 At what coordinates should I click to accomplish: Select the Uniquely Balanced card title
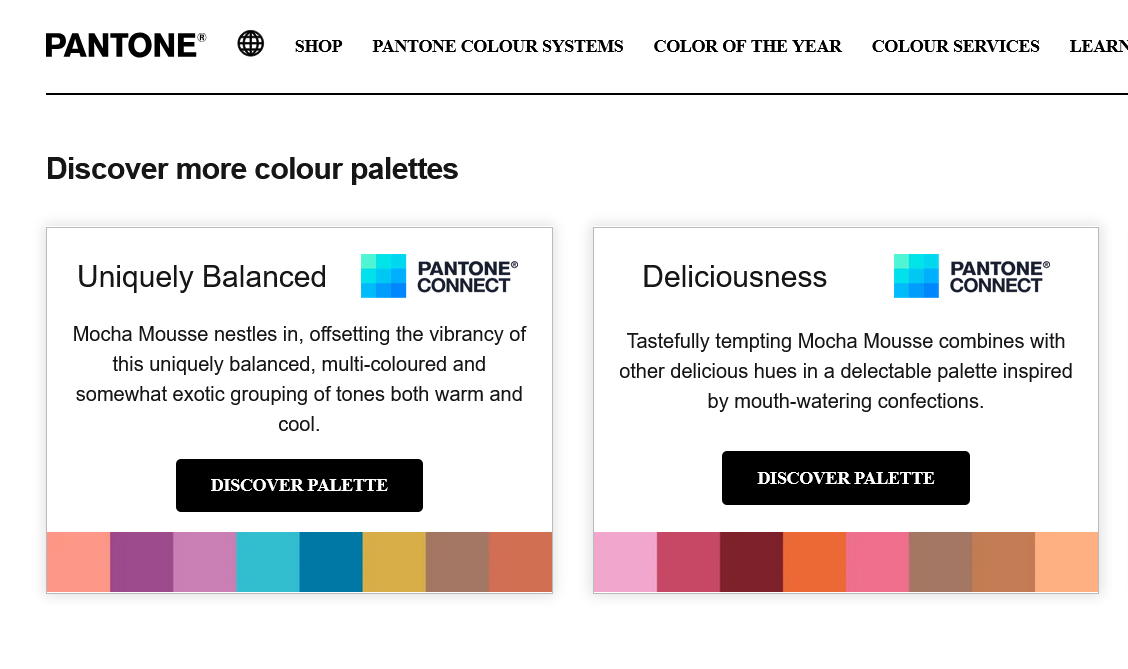coord(202,277)
